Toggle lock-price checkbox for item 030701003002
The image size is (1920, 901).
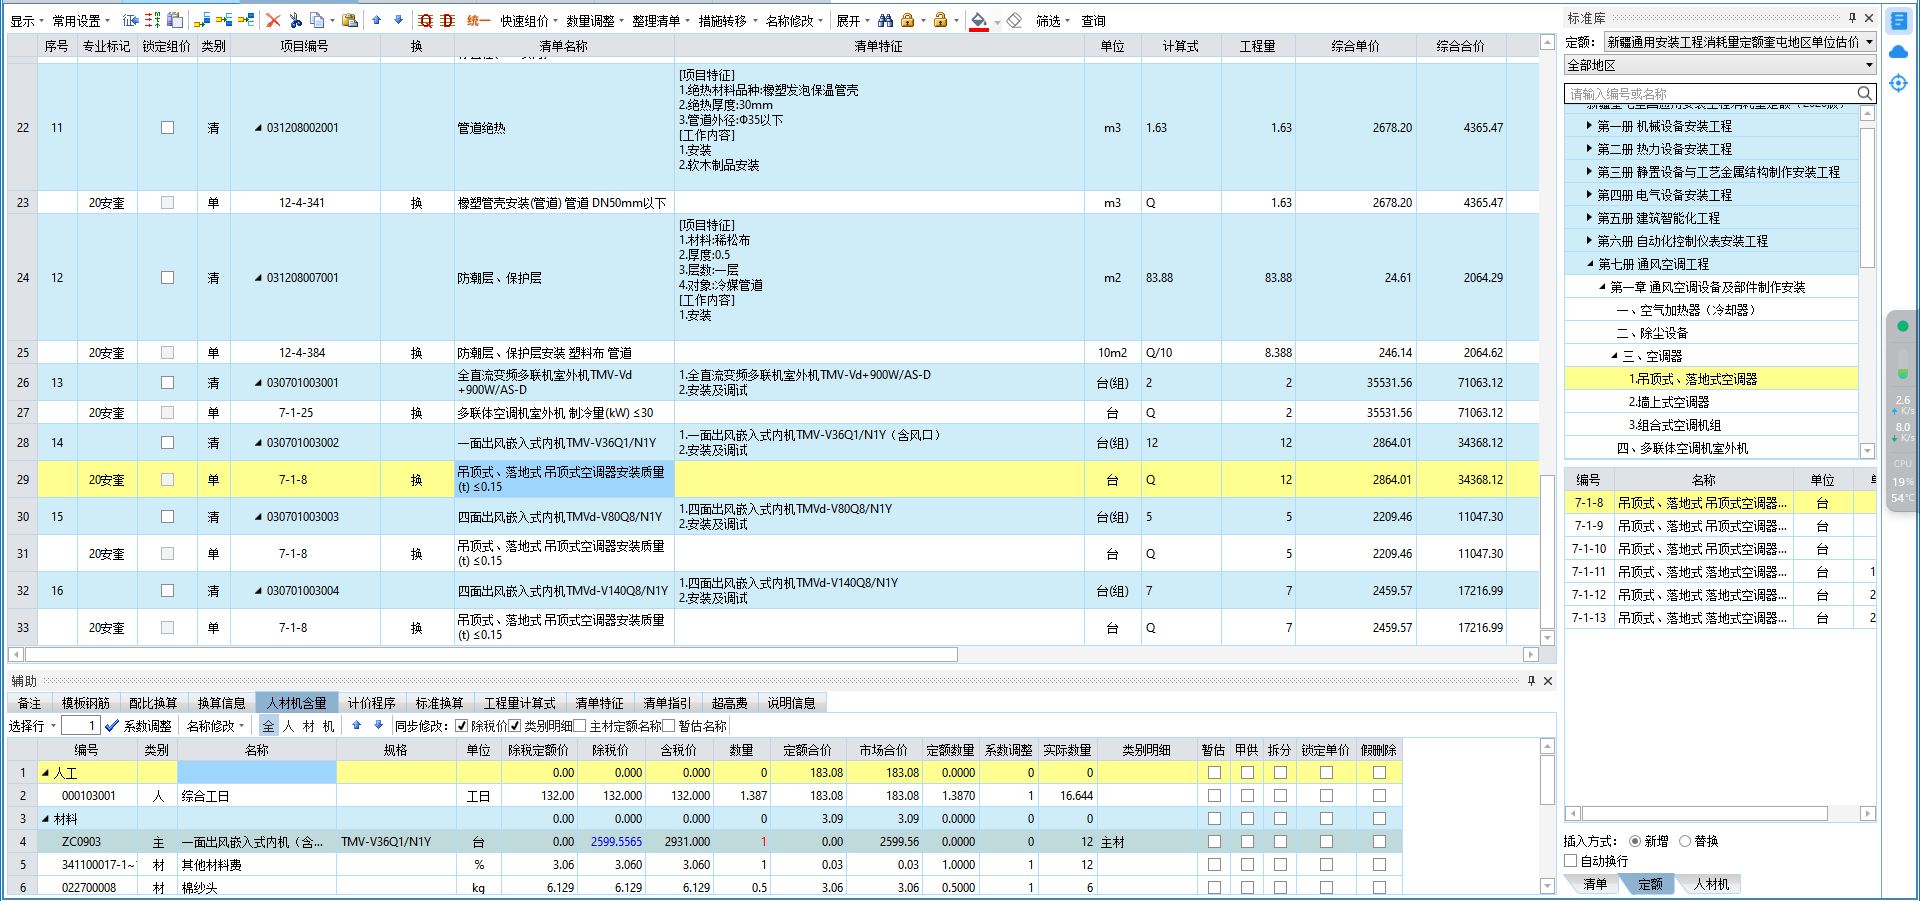[167, 442]
